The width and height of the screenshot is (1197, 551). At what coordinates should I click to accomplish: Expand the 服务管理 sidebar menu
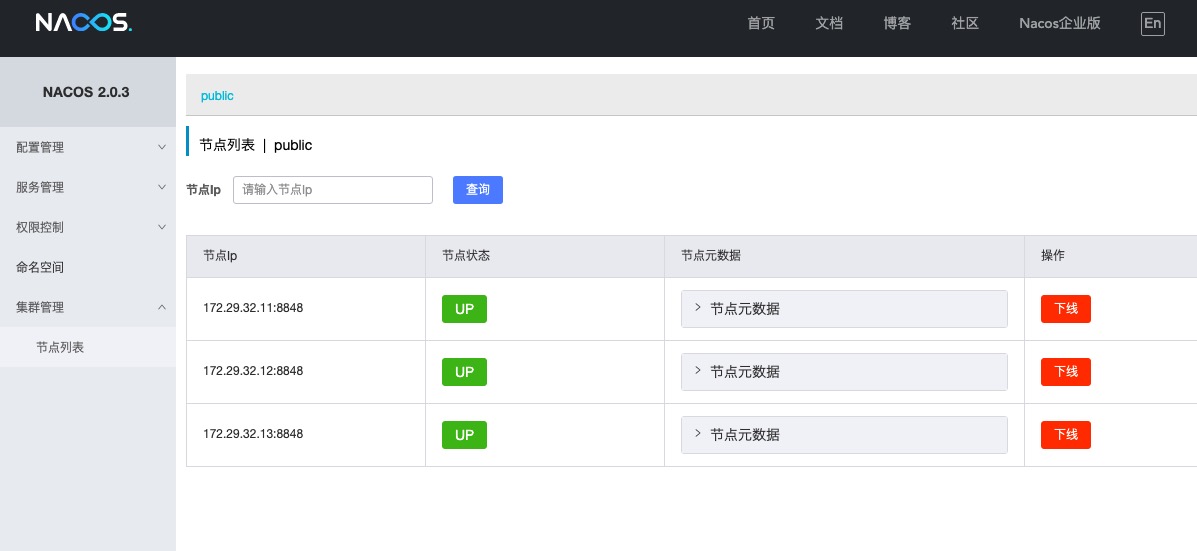tap(88, 187)
